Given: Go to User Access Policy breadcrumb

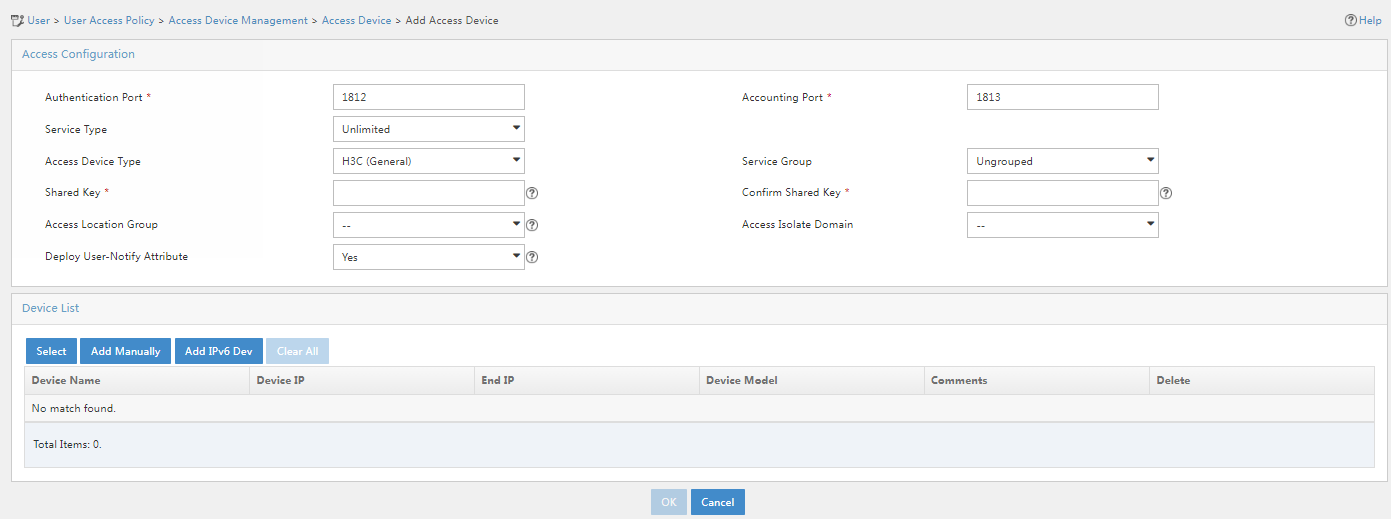Looking at the screenshot, I should pyautogui.click(x=109, y=20).
